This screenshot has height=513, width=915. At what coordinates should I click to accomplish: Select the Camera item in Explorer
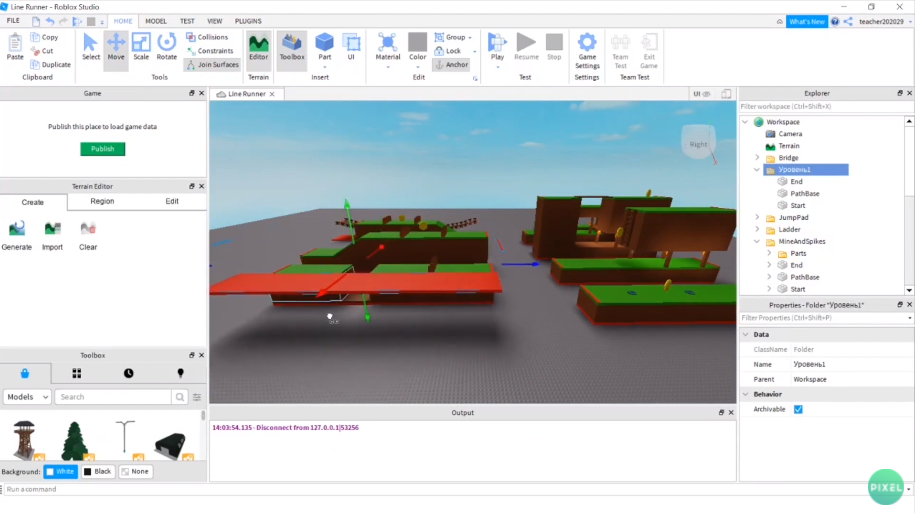click(x=790, y=134)
